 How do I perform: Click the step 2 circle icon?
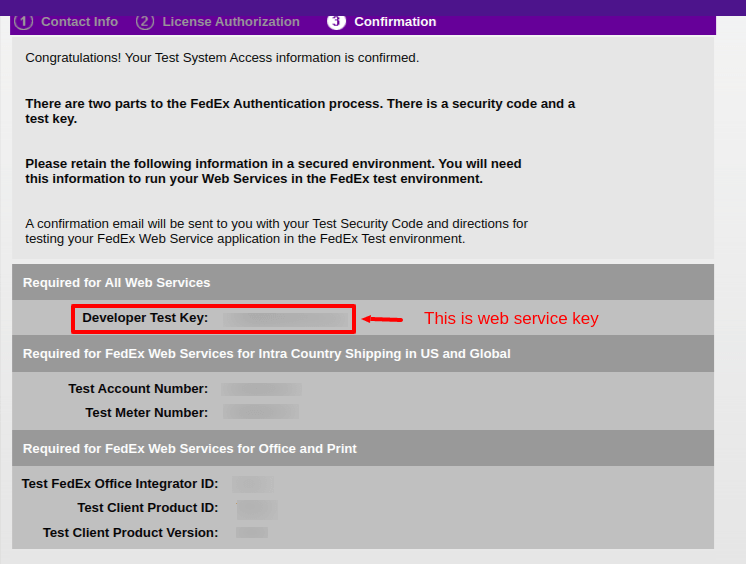(x=144, y=21)
